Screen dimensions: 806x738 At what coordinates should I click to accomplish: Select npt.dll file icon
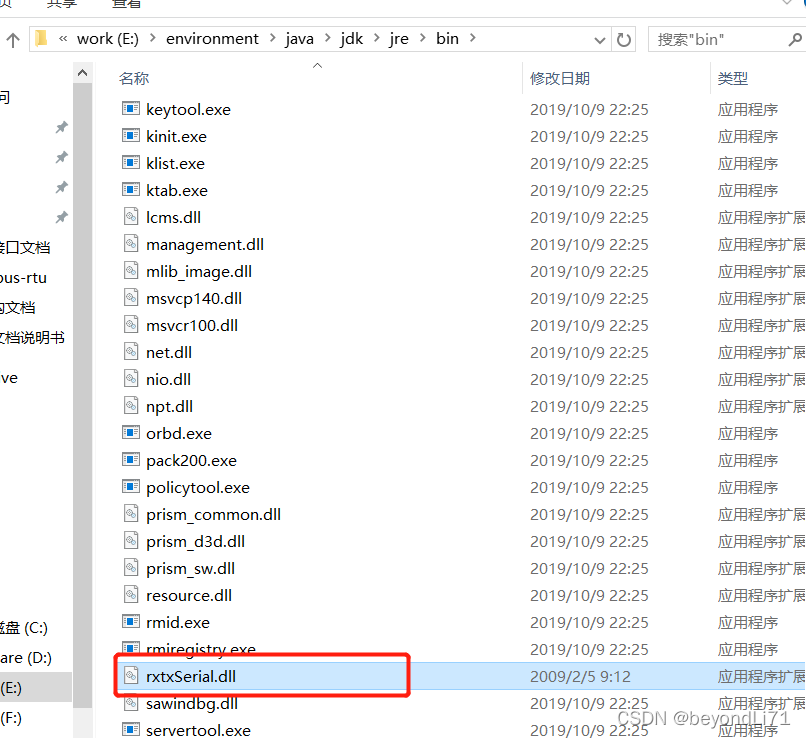pyautogui.click(x=131, y=405)
